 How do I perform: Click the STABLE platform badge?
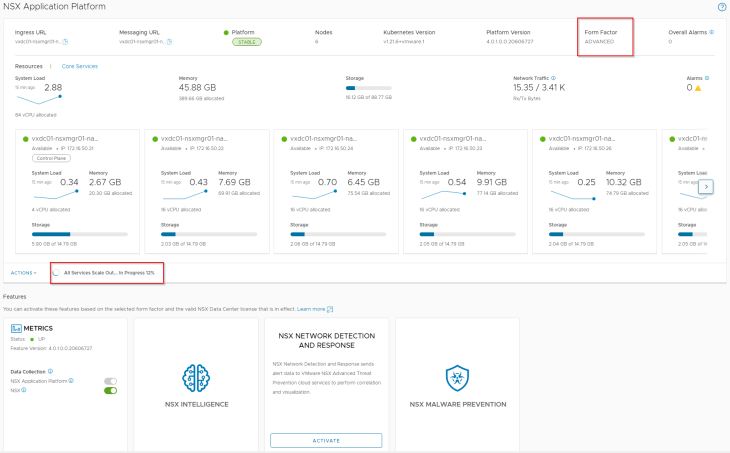247,42
